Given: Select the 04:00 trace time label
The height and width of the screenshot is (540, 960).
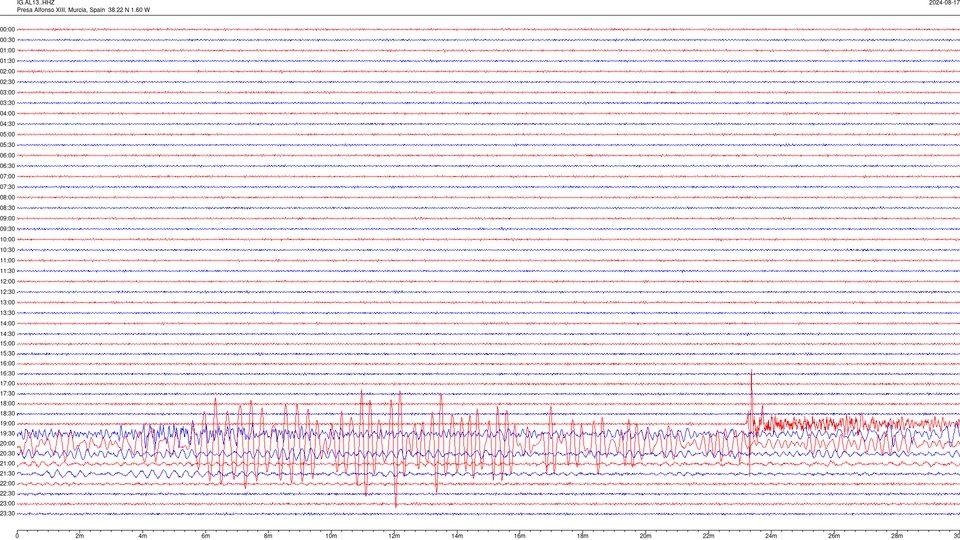Looking at the screenshot, I should [x=7, y=113].
